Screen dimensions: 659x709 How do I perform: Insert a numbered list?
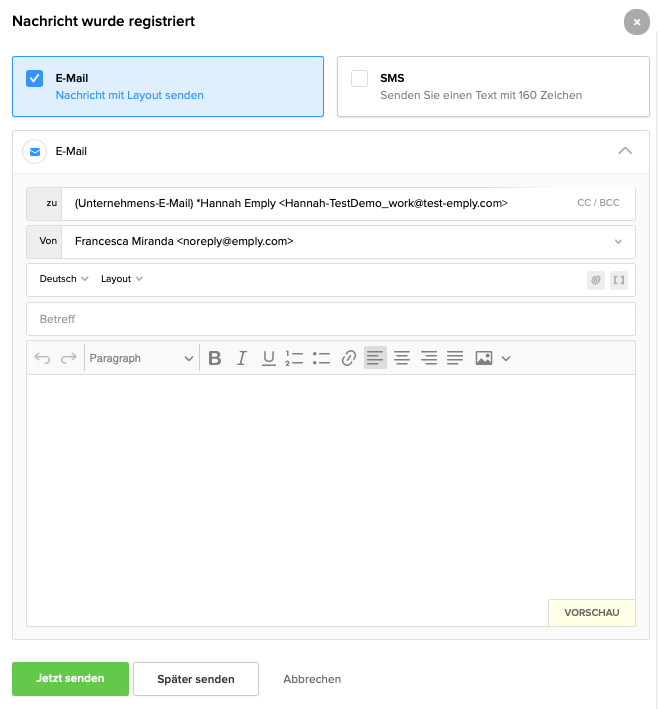(294, 358)
